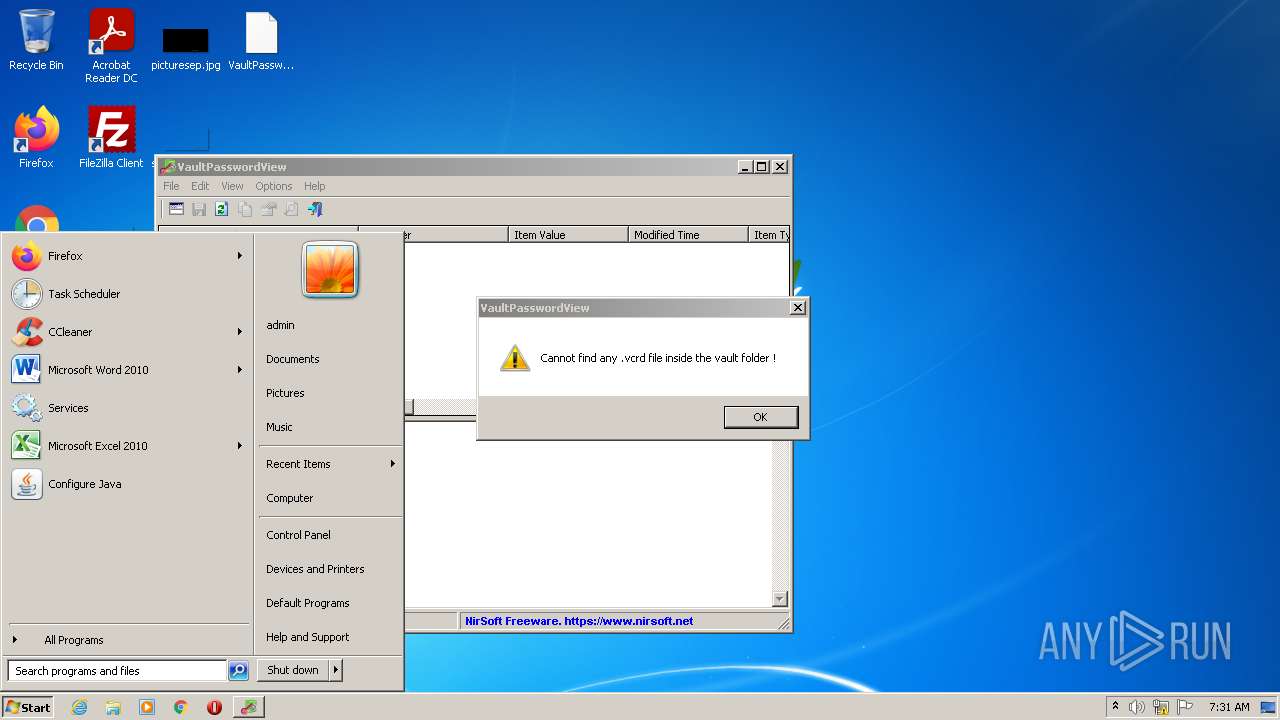1280x720 pixels.
Task: Click the Save toolbar icon in VaultPasswordView
Action: [x=199, y=209]
